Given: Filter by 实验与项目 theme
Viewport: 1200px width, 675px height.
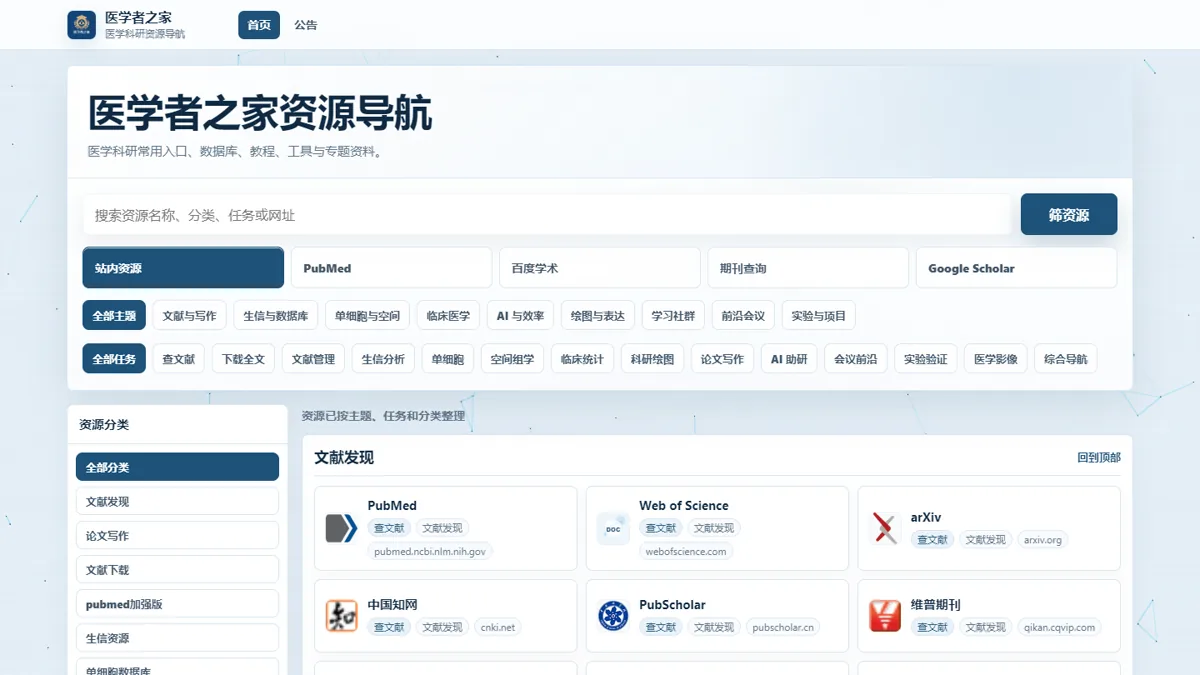Looking at the screenshot, I should click(819, 316).
